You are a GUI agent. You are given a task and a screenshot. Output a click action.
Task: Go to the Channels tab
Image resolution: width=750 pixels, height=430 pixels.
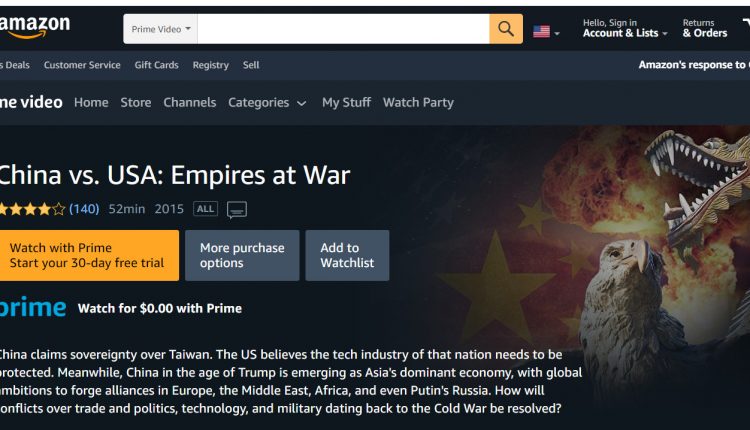point(190,102)
